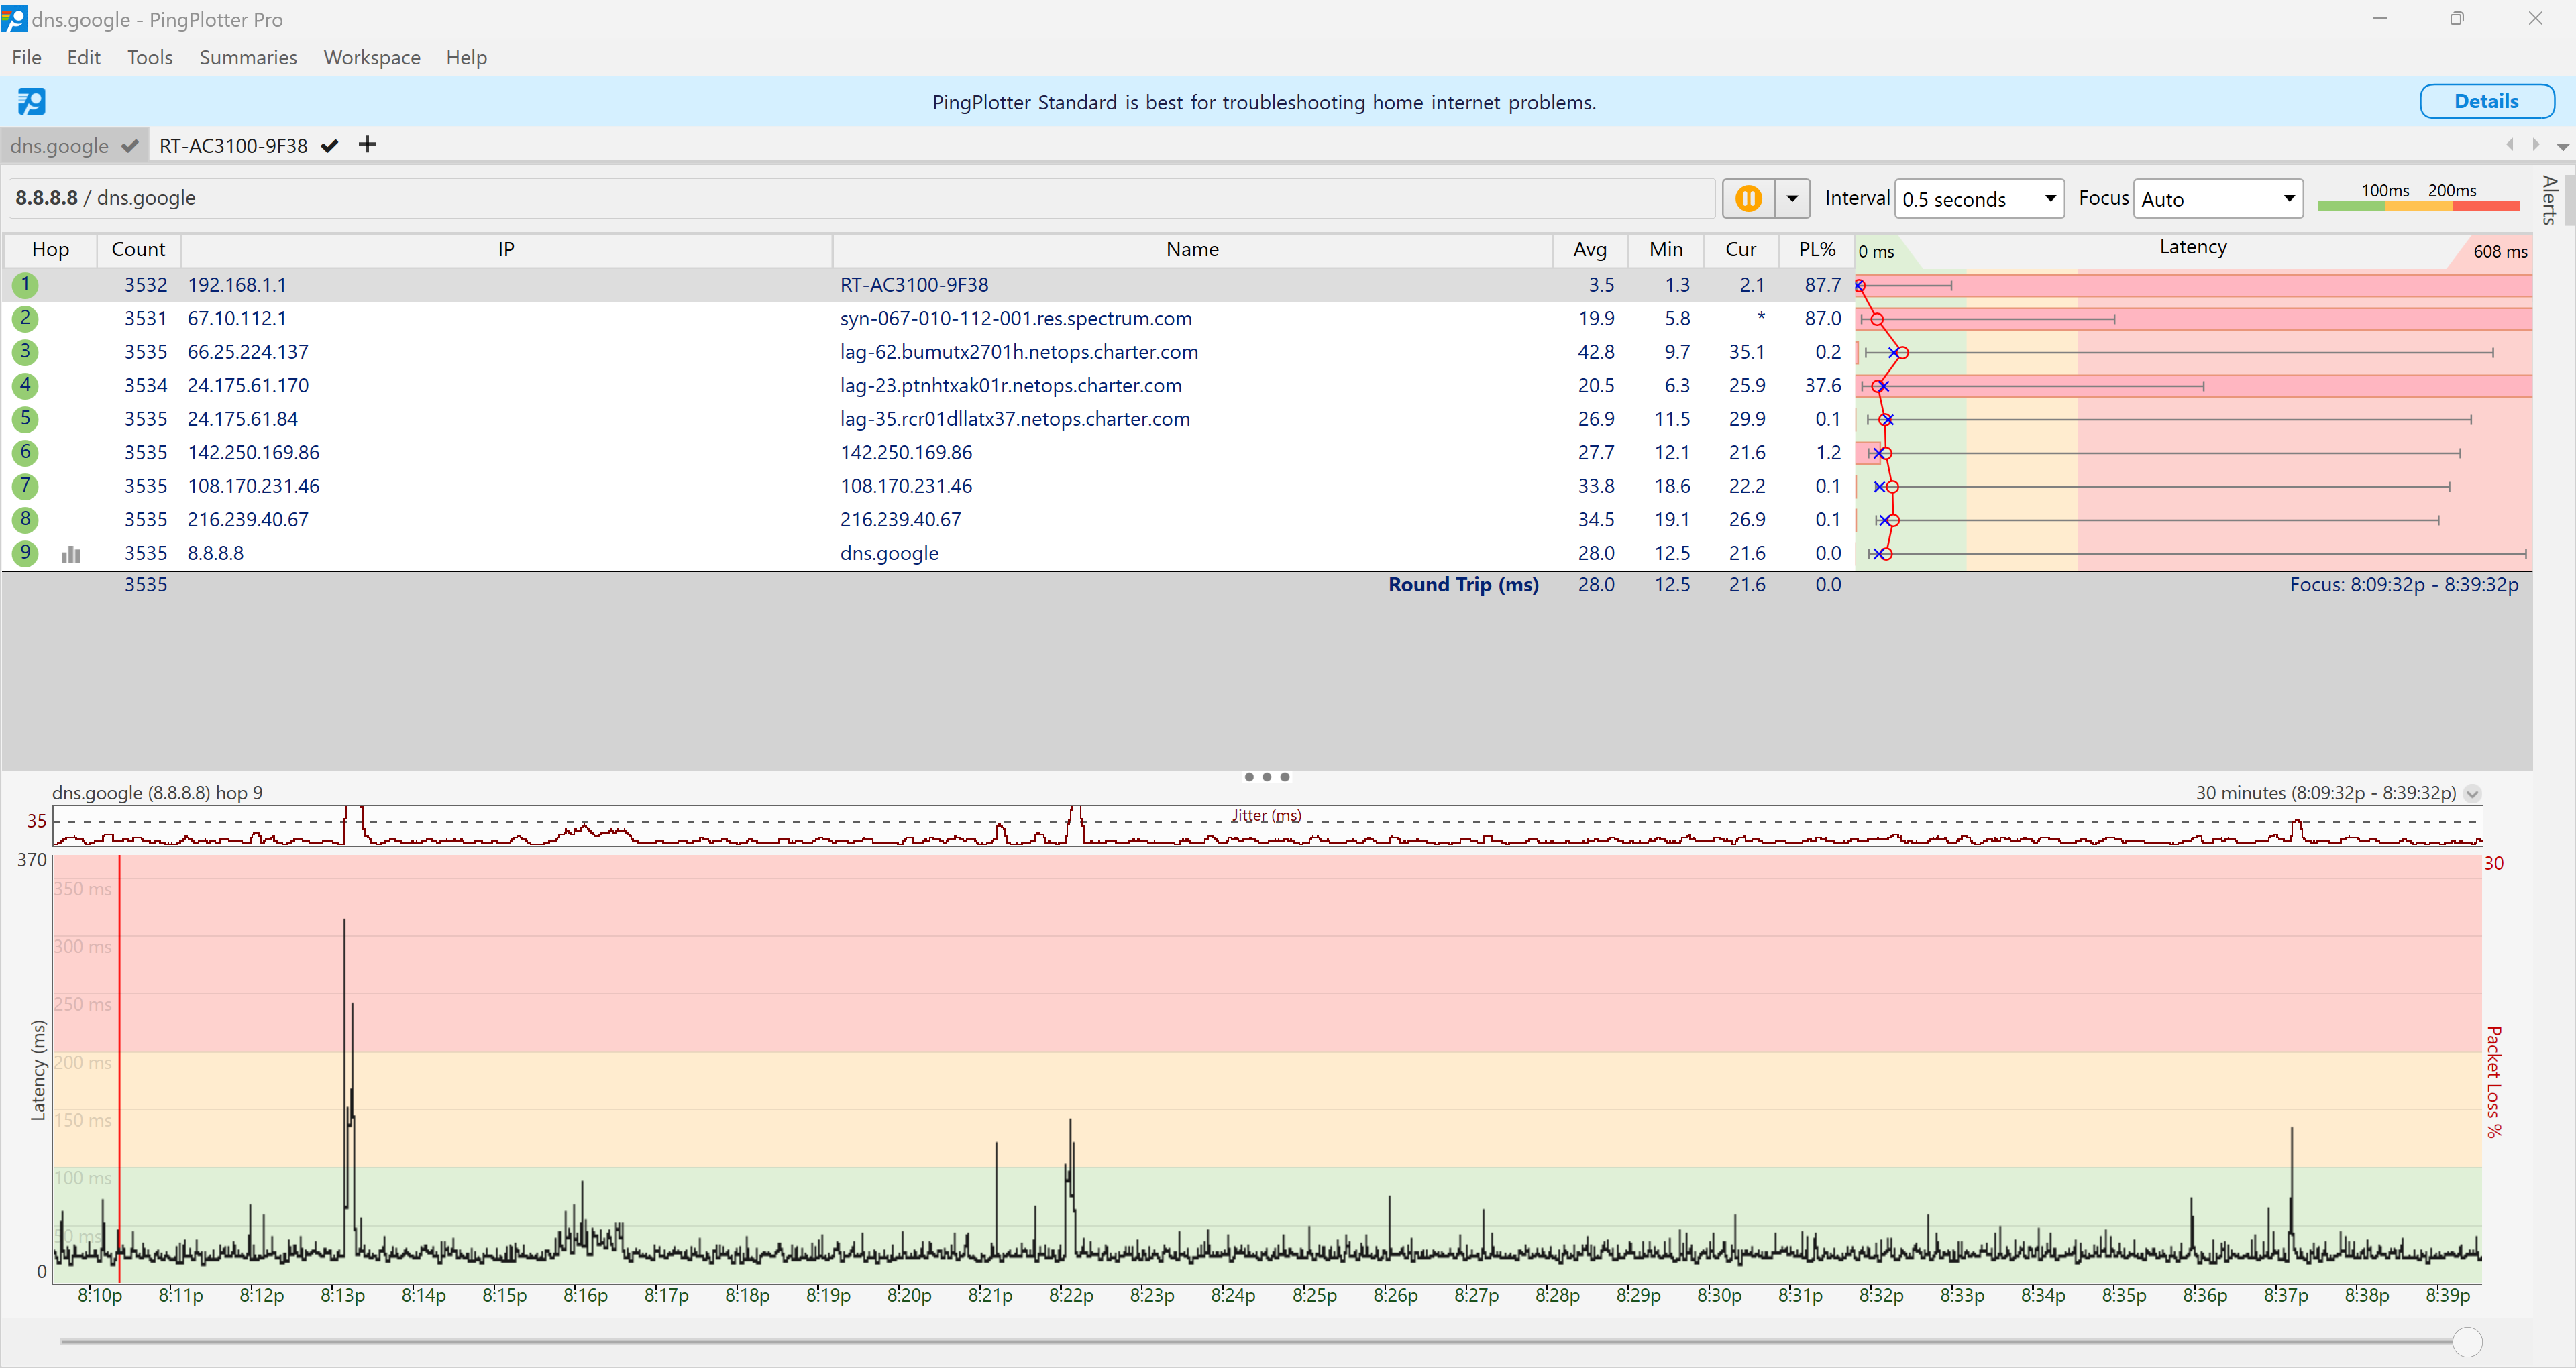Click the three-dot panel divider handle
This screenshot has width=2576, height=1368.
coord(1266,777)
